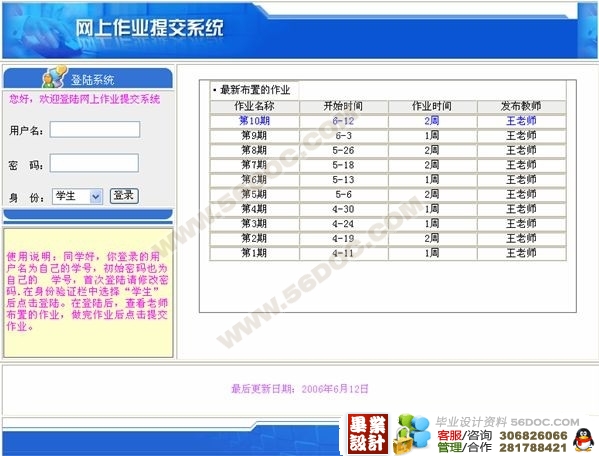Select the 第1期 assignment row
The width and height of the screenshot is (599, 456).
(x=388, y=253)
